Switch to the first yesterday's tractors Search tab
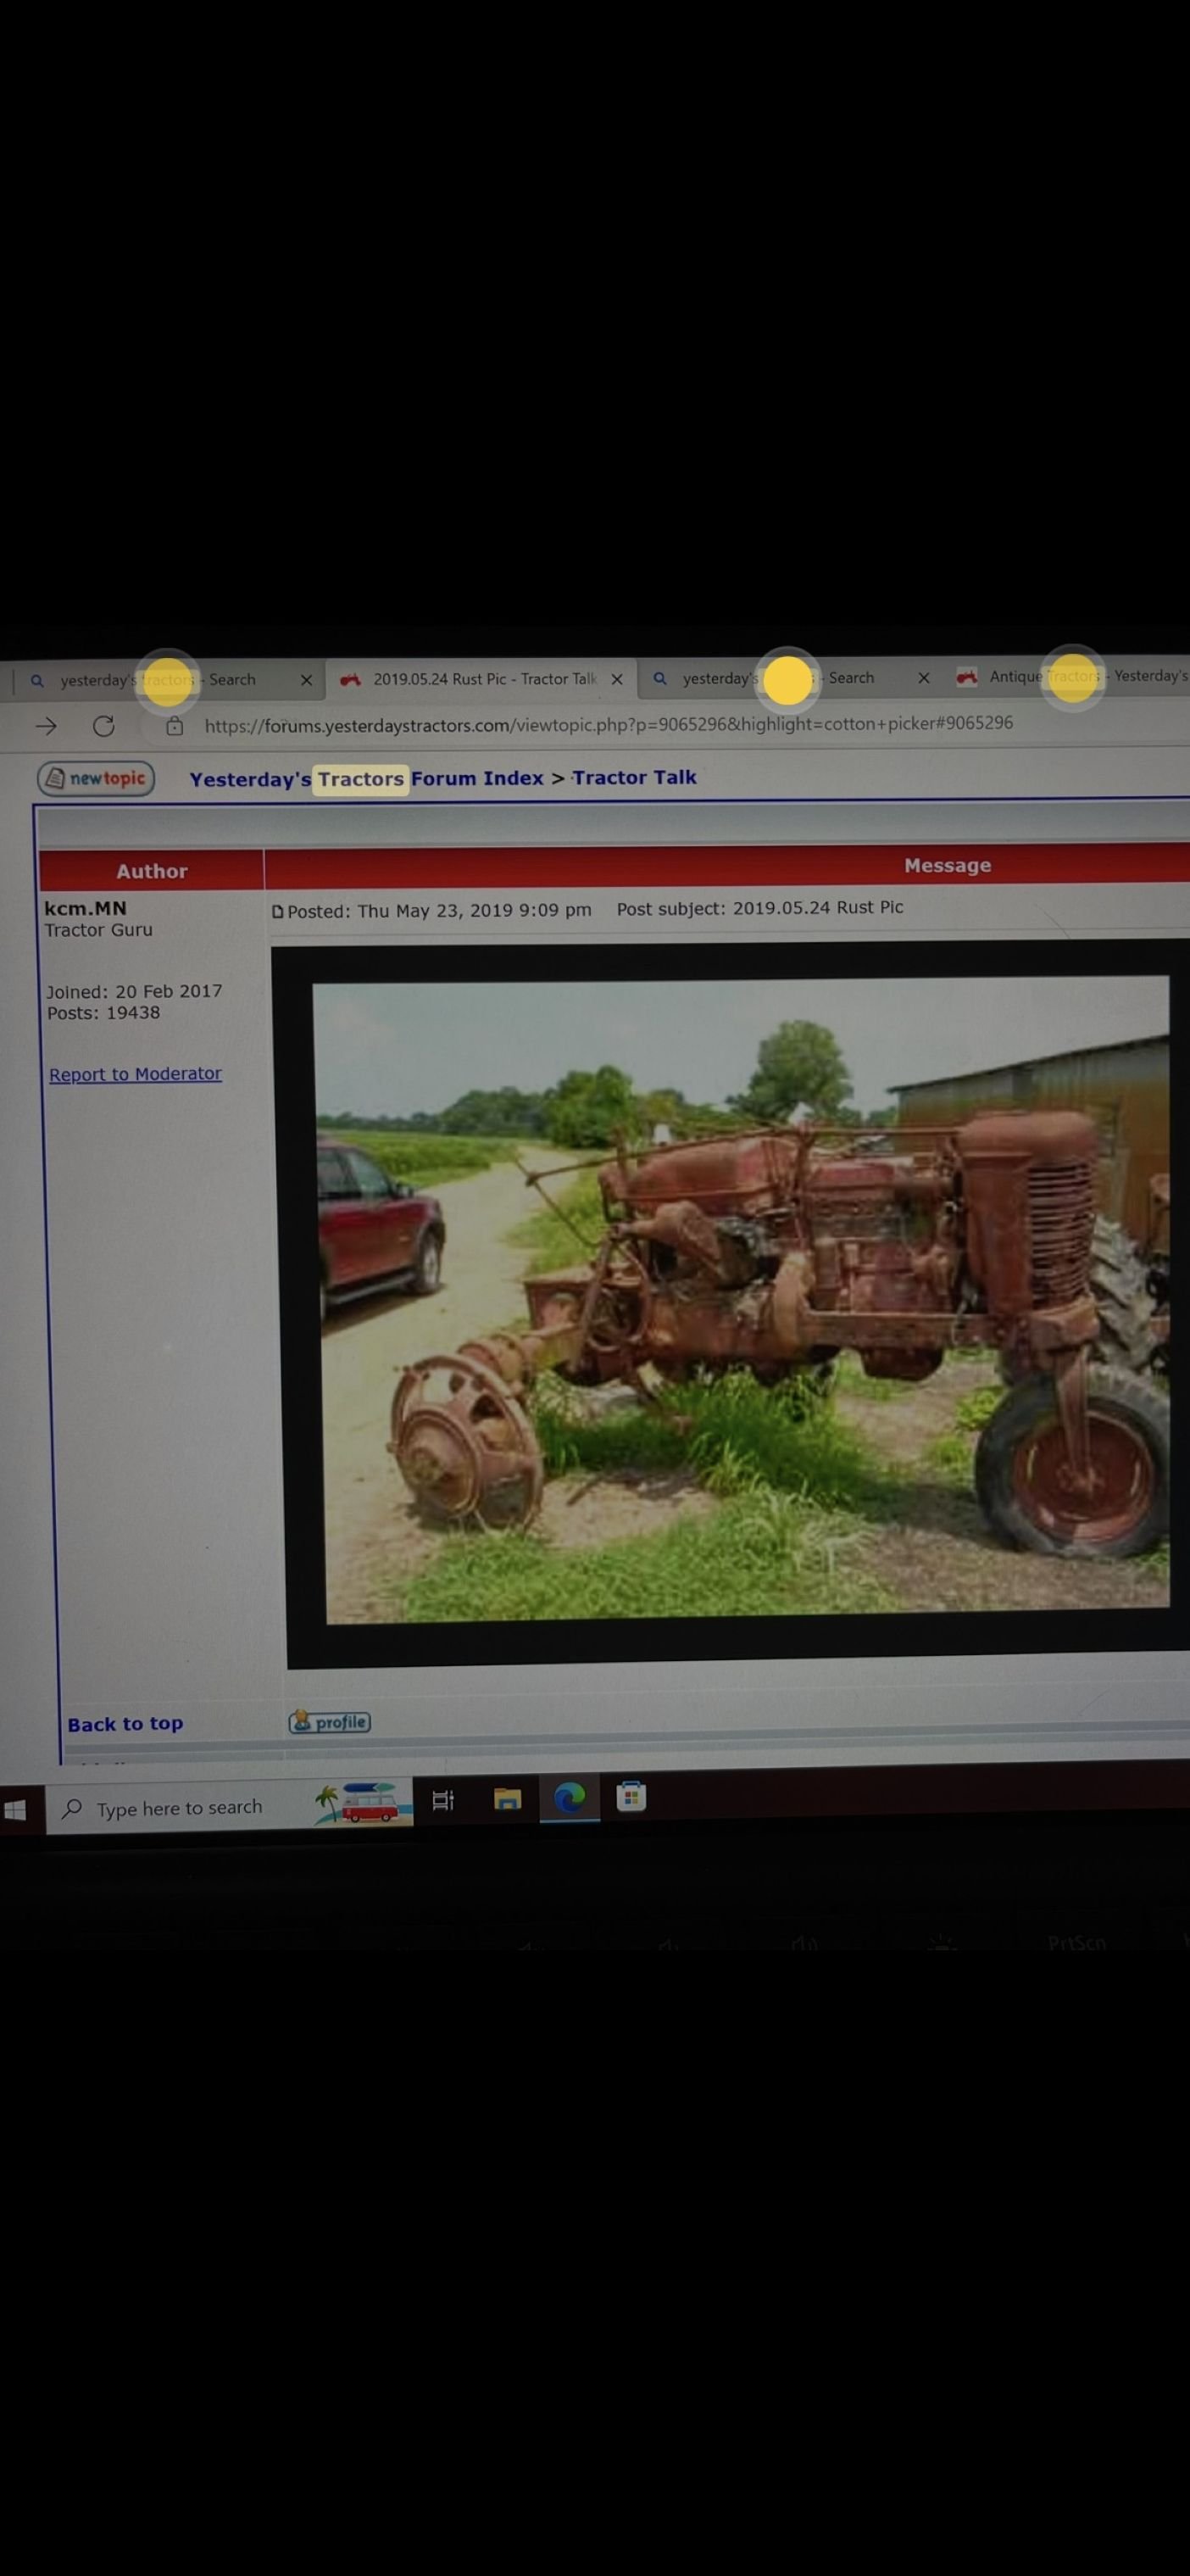 tap(160, 680)
